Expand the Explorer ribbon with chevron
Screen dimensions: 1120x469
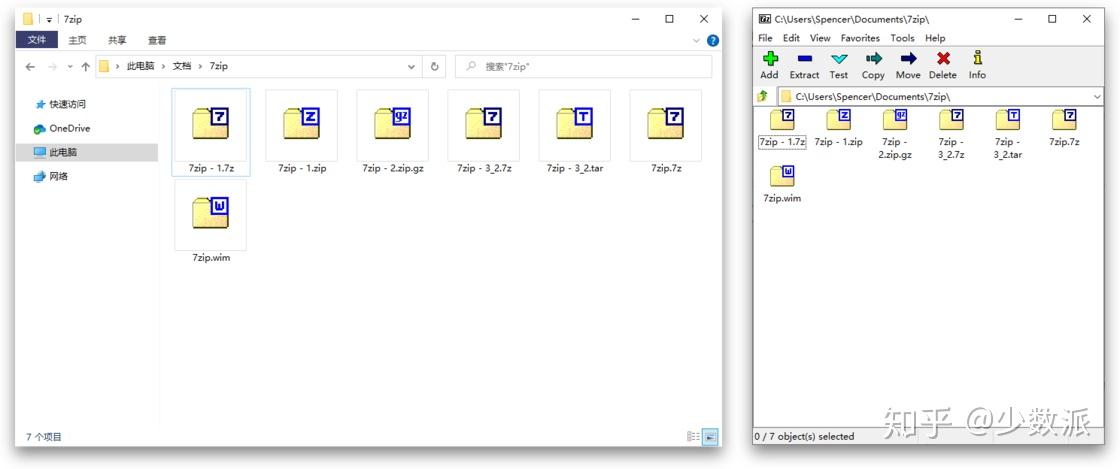pyautogui.click(x=696, y=41)
